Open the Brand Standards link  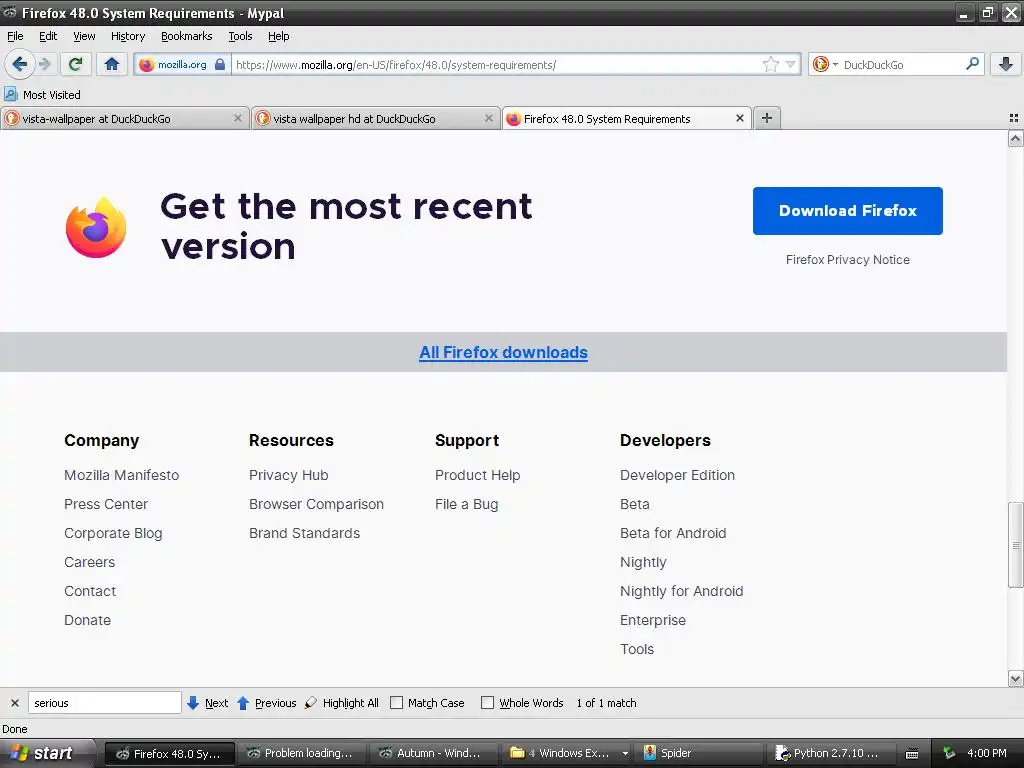tap(304, 533)
